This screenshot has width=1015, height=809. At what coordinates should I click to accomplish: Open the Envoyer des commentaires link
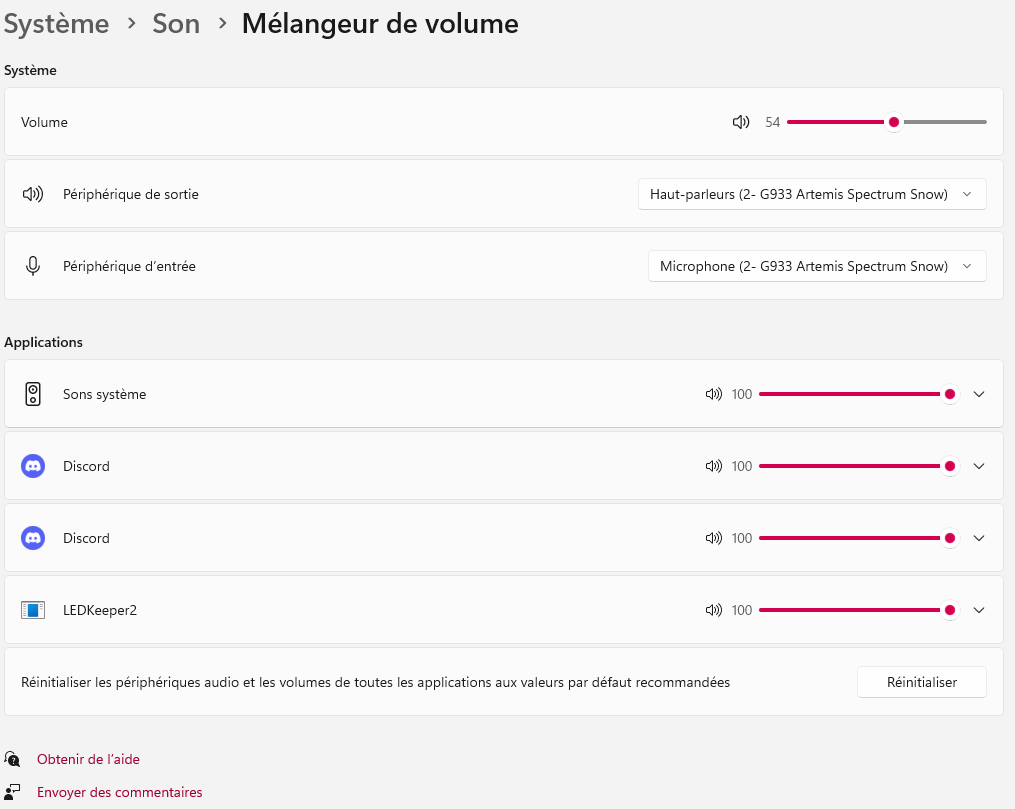119,792
